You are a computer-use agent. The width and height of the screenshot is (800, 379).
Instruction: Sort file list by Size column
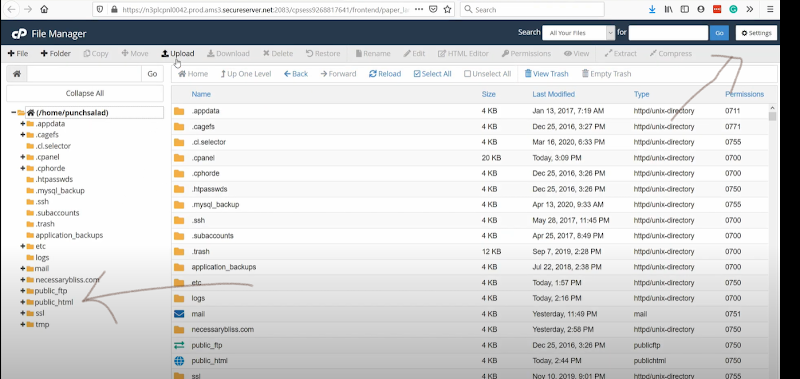488,94
